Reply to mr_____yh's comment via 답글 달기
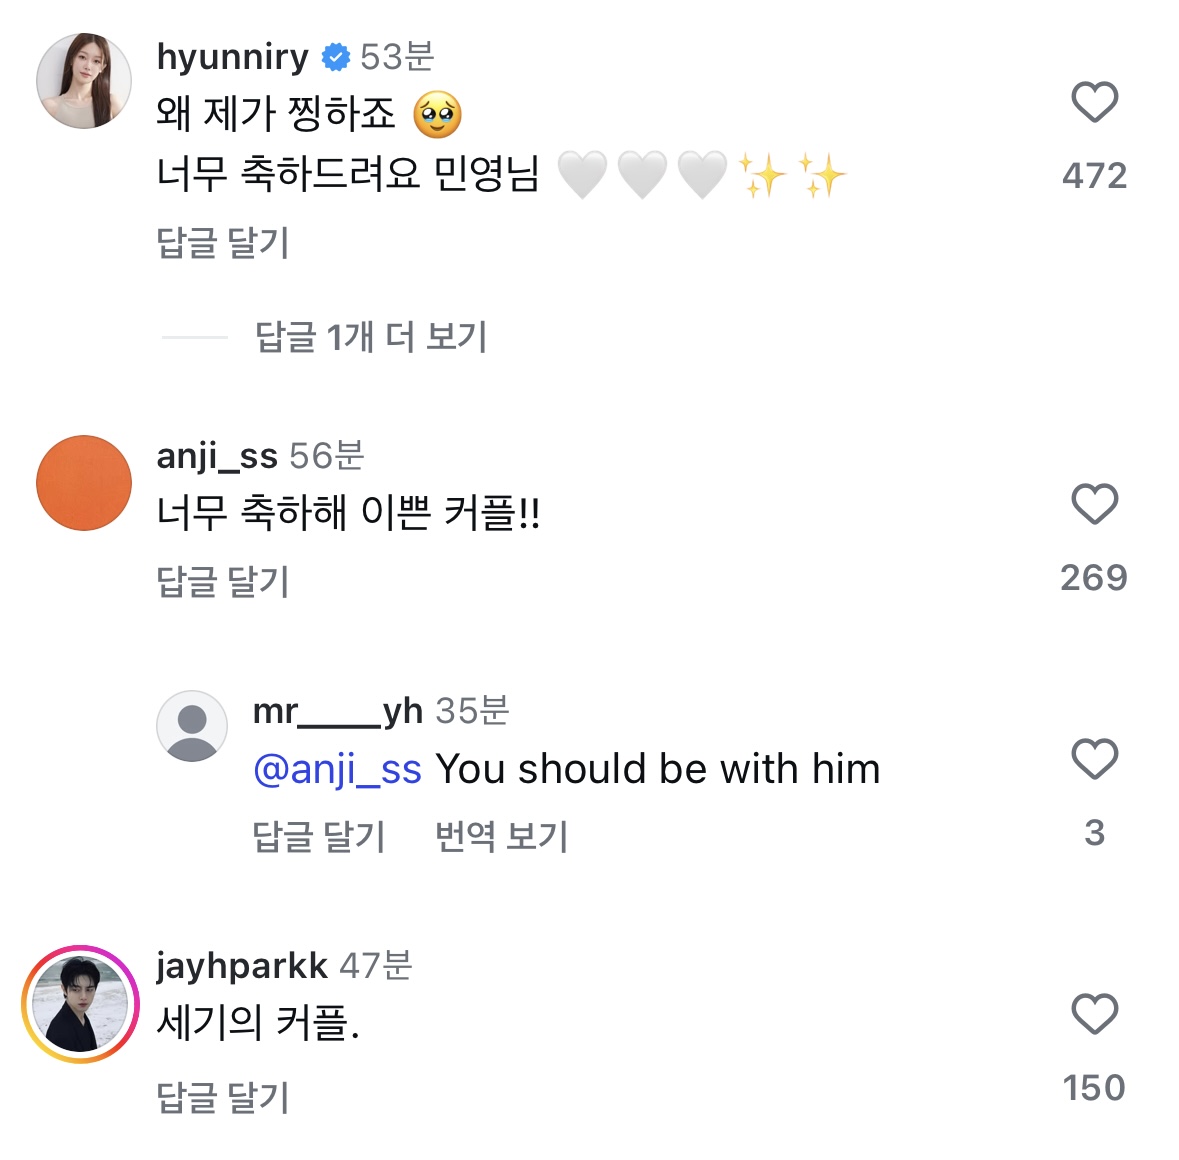This screenshot has width=1179, height=1160. click(x=319, y=836)
